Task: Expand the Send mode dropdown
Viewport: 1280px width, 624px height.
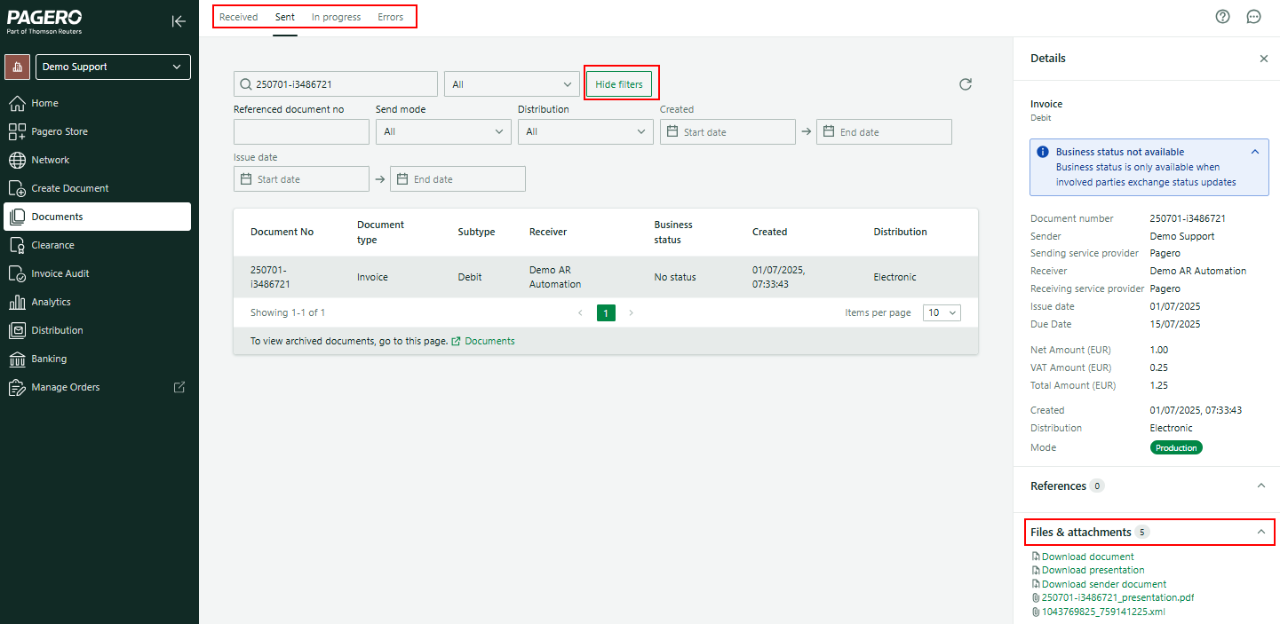Action: coord(443,131)
